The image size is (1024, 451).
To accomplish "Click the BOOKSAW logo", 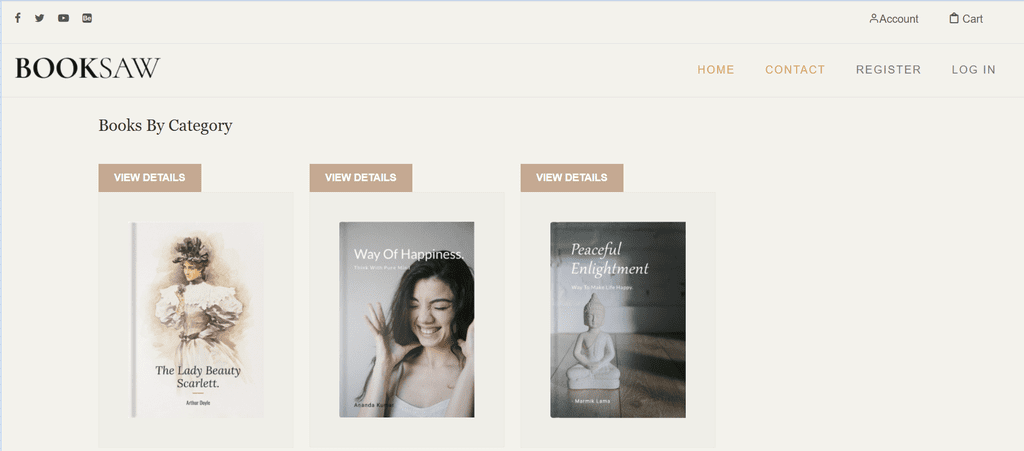I will pos(88,69).
